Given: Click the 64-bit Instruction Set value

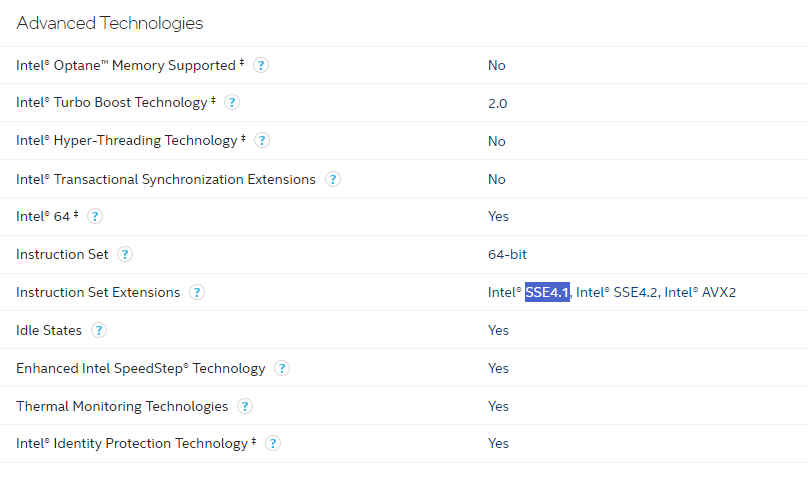Looking at the screenshot, I should tap(507, 254).
